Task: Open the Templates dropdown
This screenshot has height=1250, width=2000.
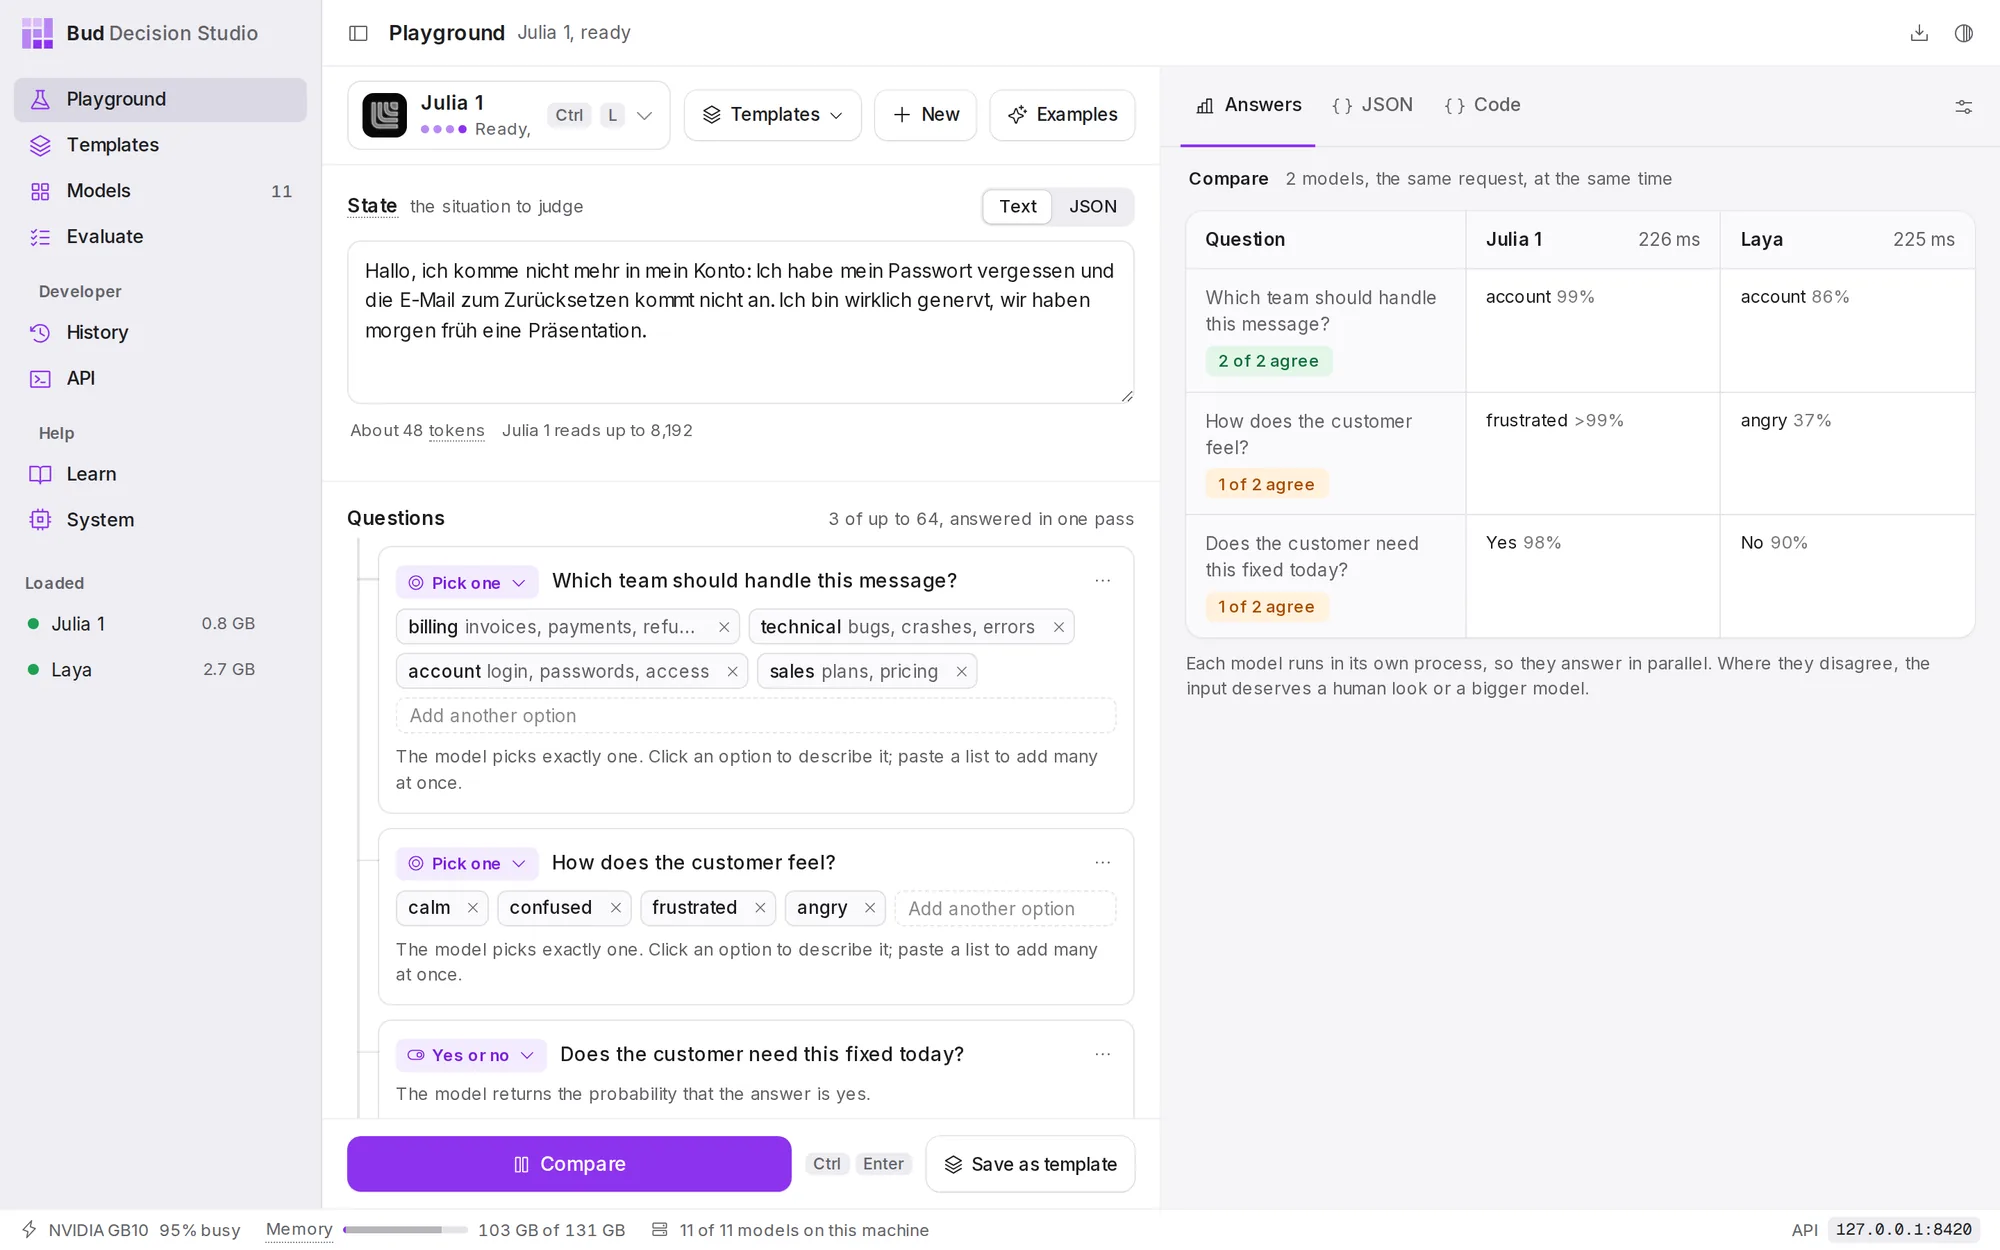Action: click(x=772, y=115)
